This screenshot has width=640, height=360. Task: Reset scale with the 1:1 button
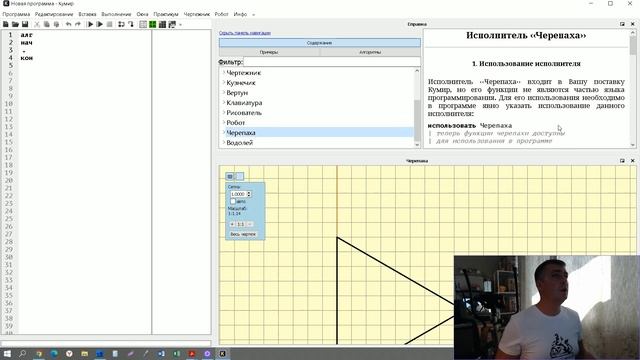(x=241, y=224)
